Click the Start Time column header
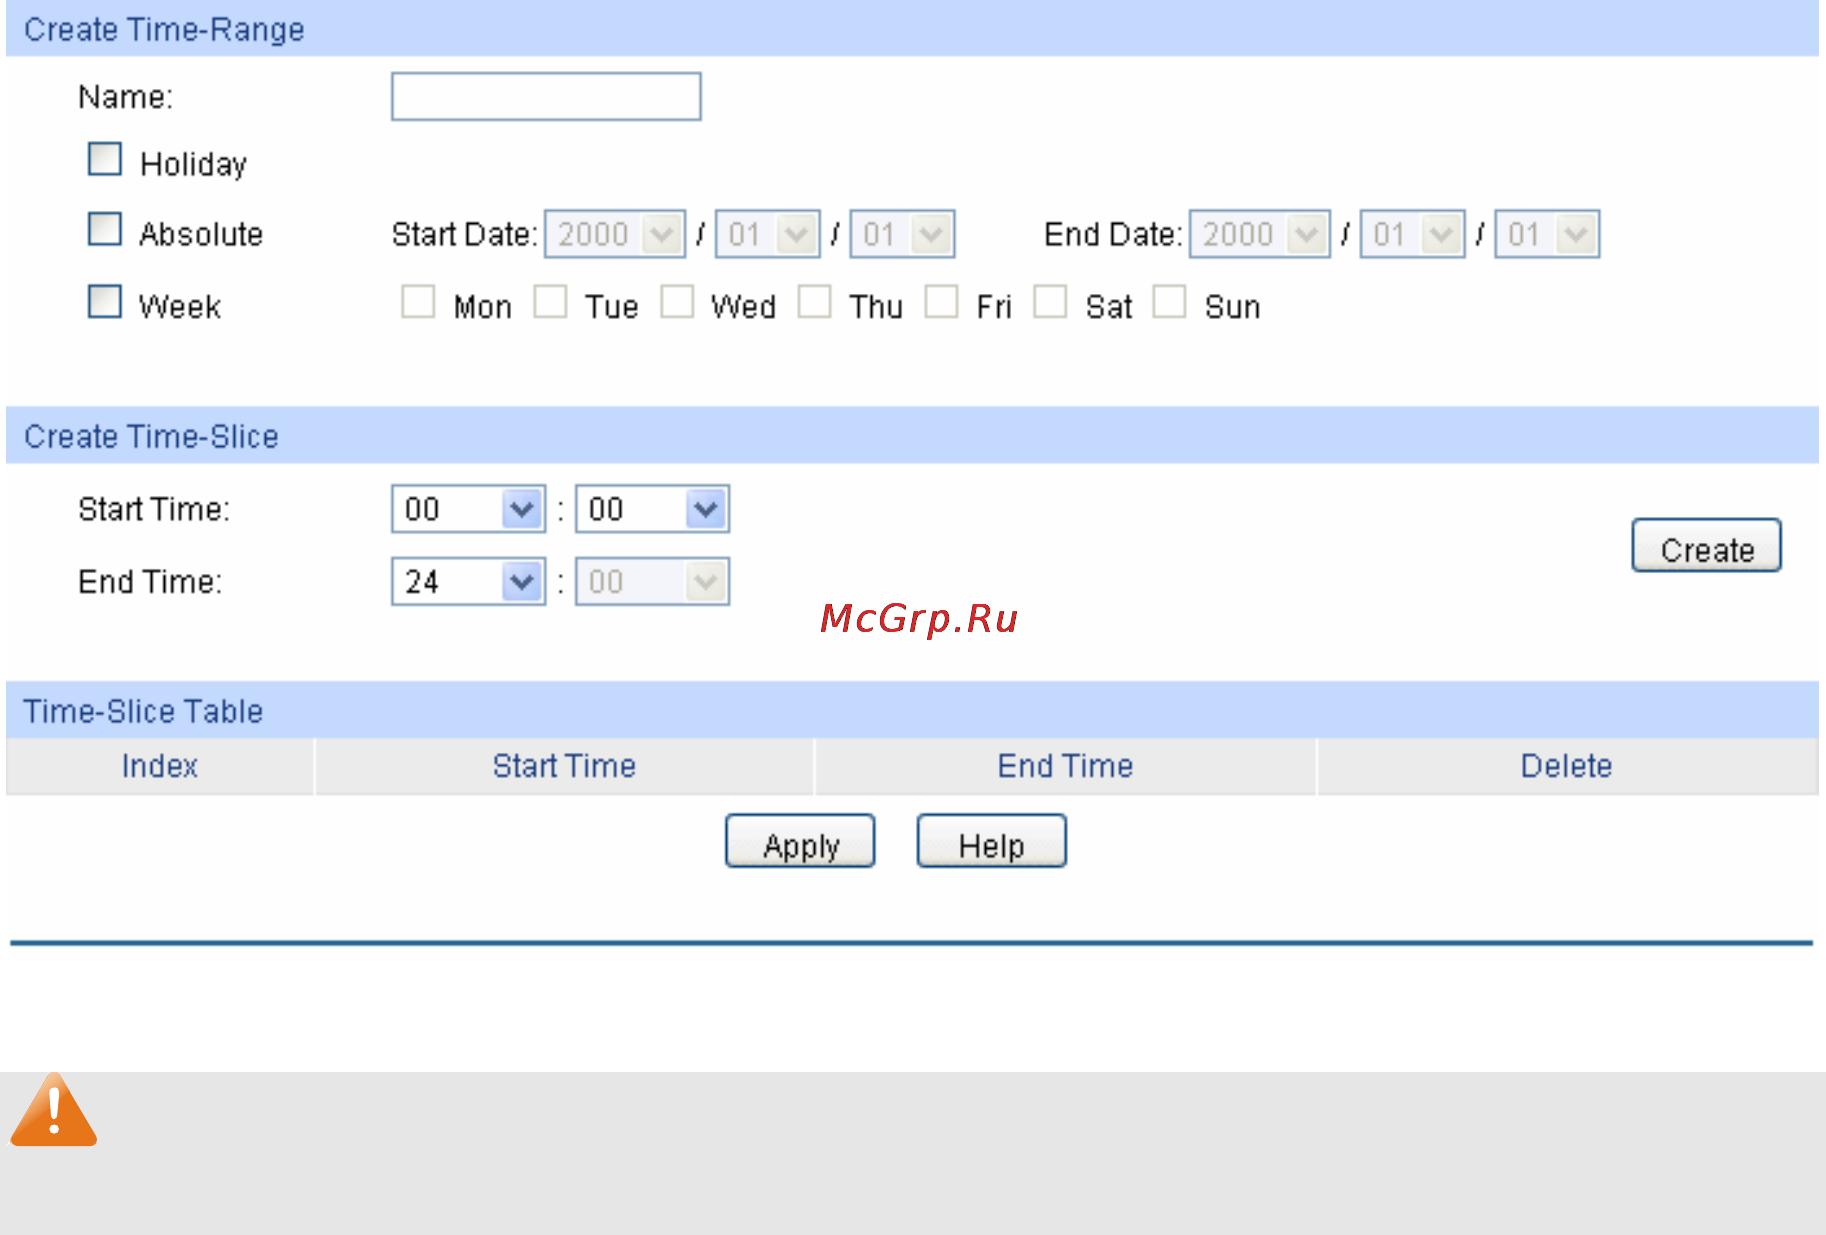This screenshot has height=1235, width=1826. tap(564, 766)
